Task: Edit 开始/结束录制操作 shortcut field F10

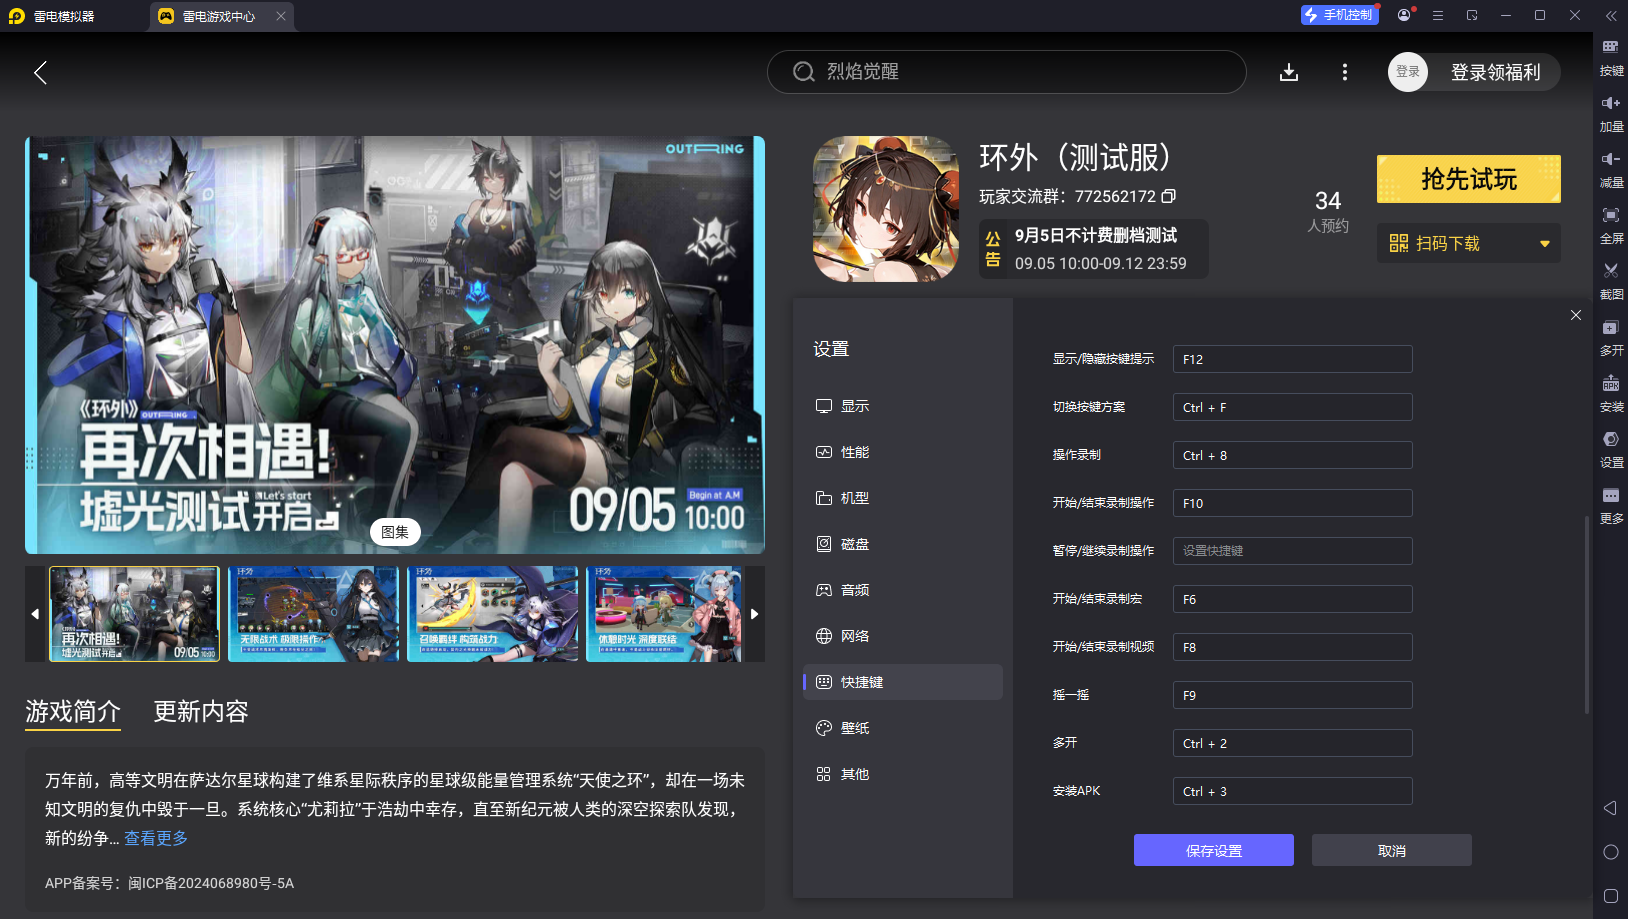Action: (x=1292, y=503)
